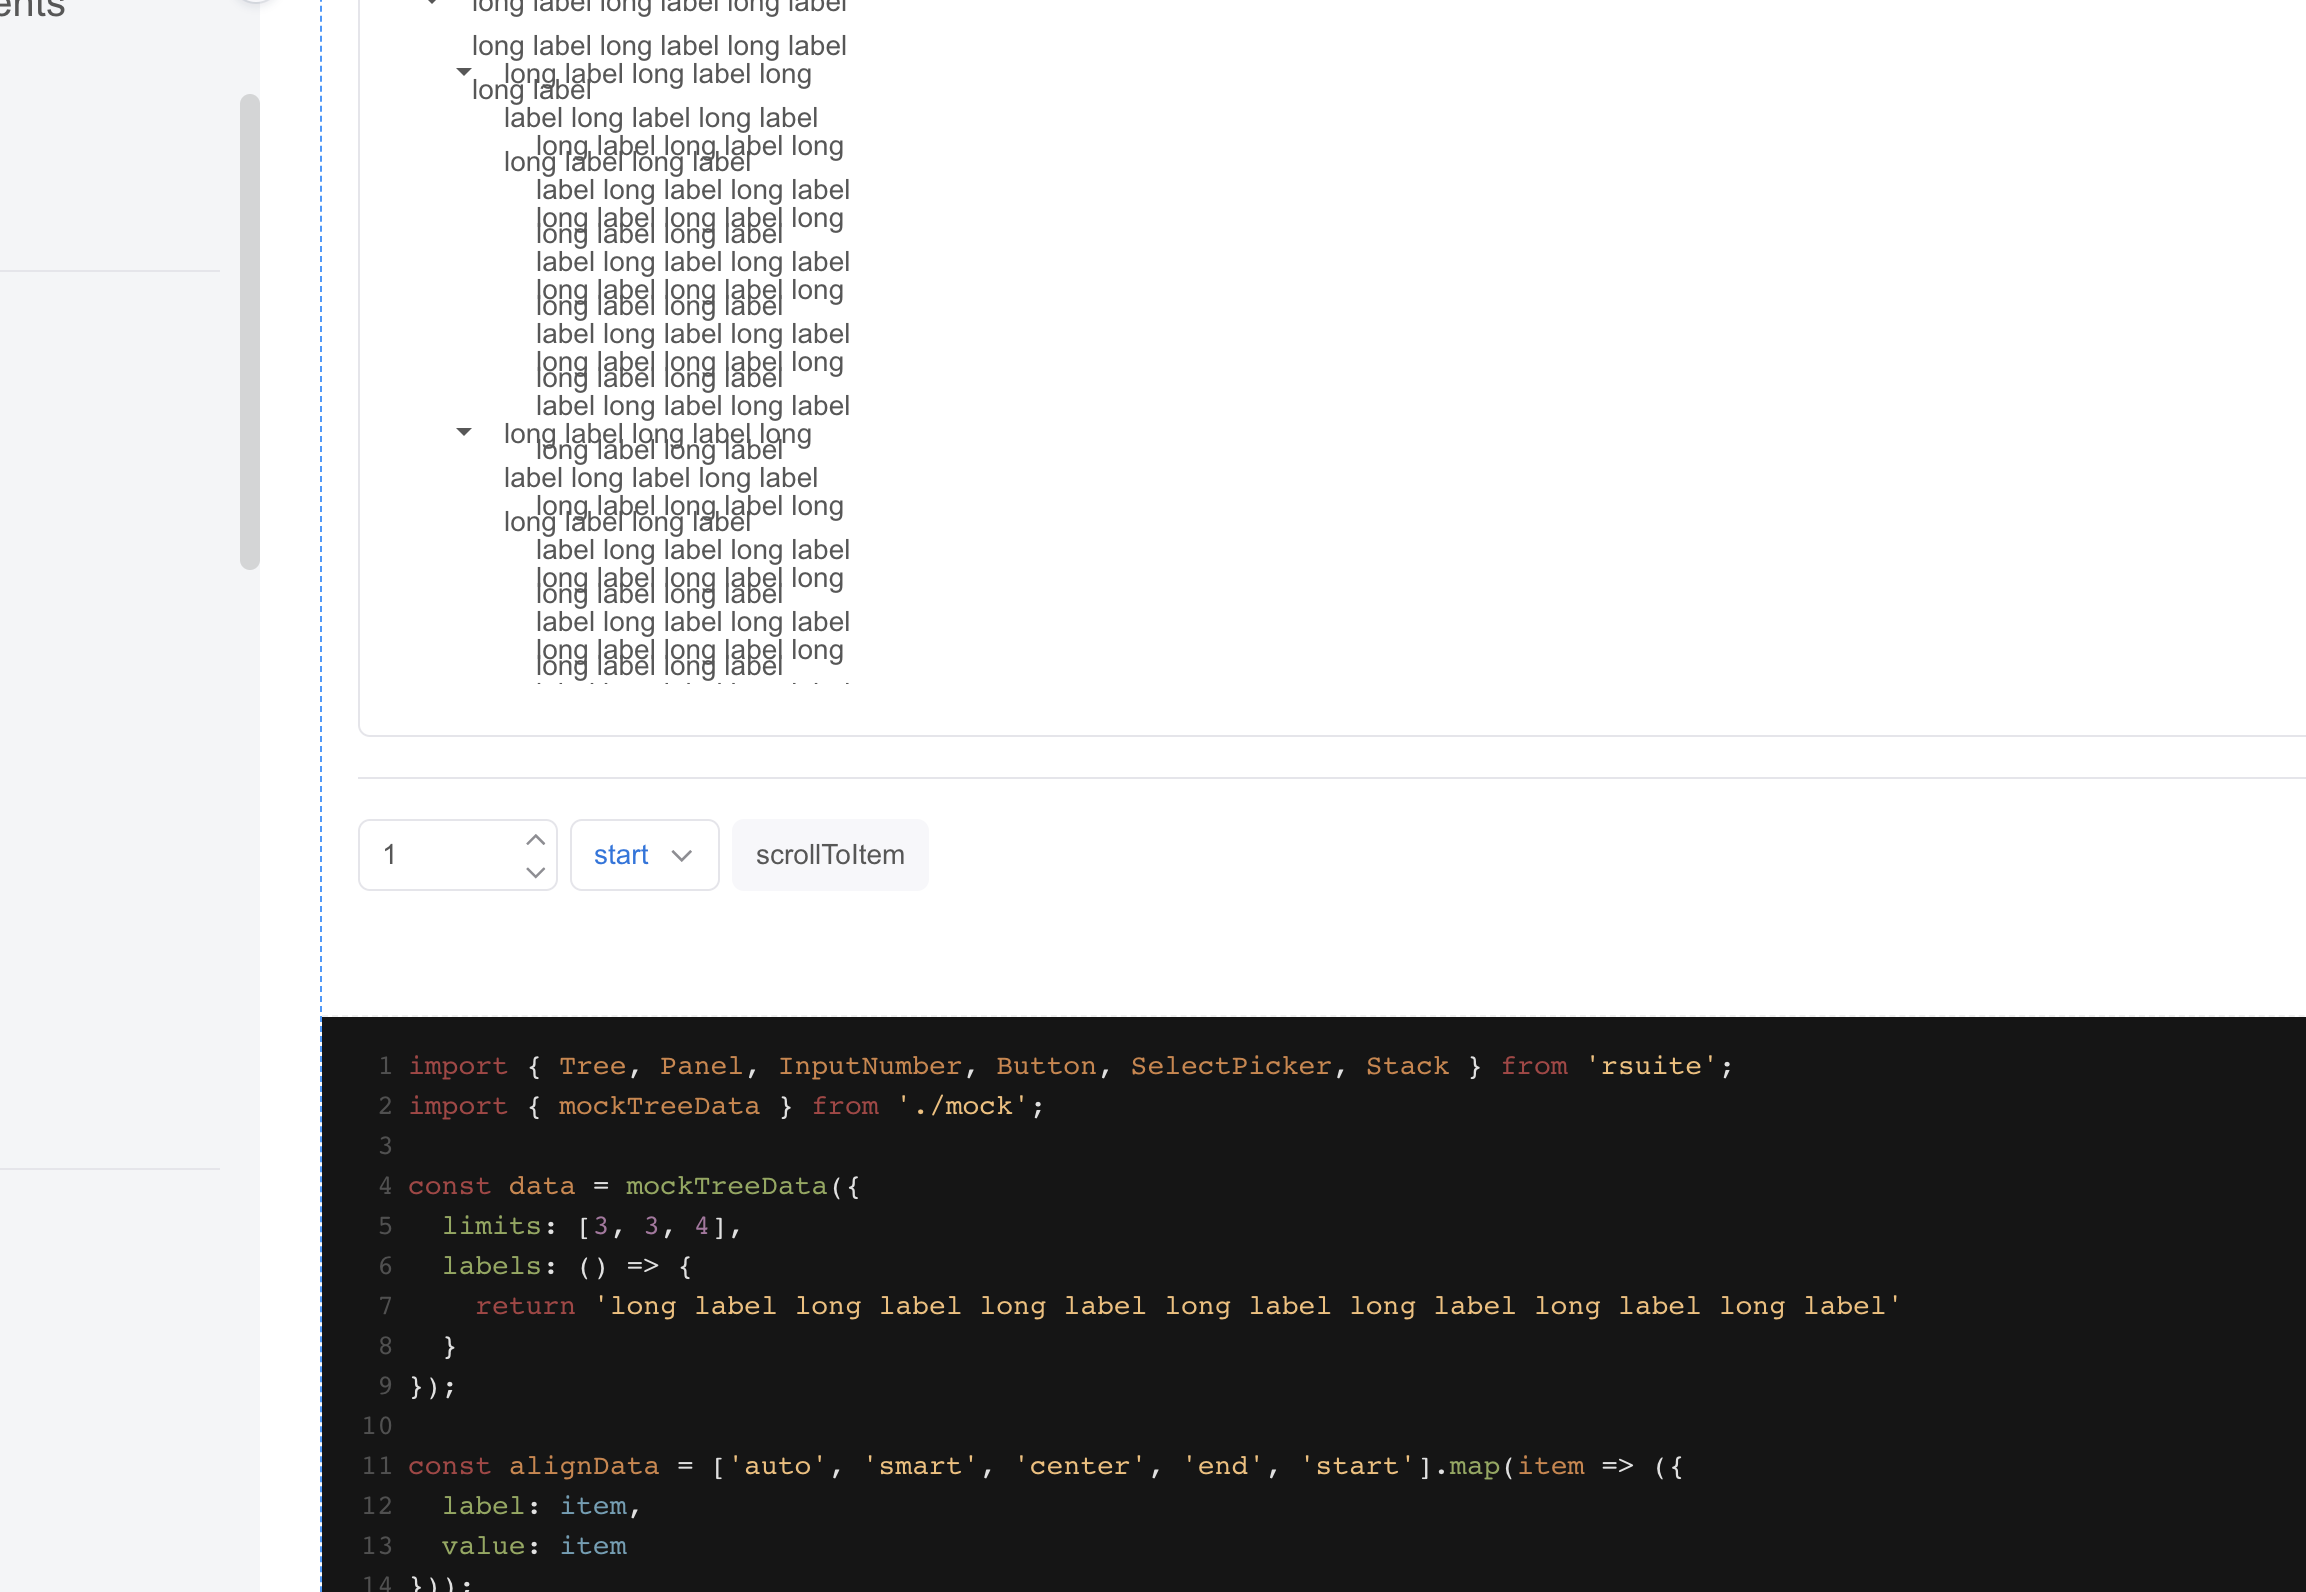Select tree label beside the lower collapse arrow
2306x1592 pixels.
(x=657, y=434)
